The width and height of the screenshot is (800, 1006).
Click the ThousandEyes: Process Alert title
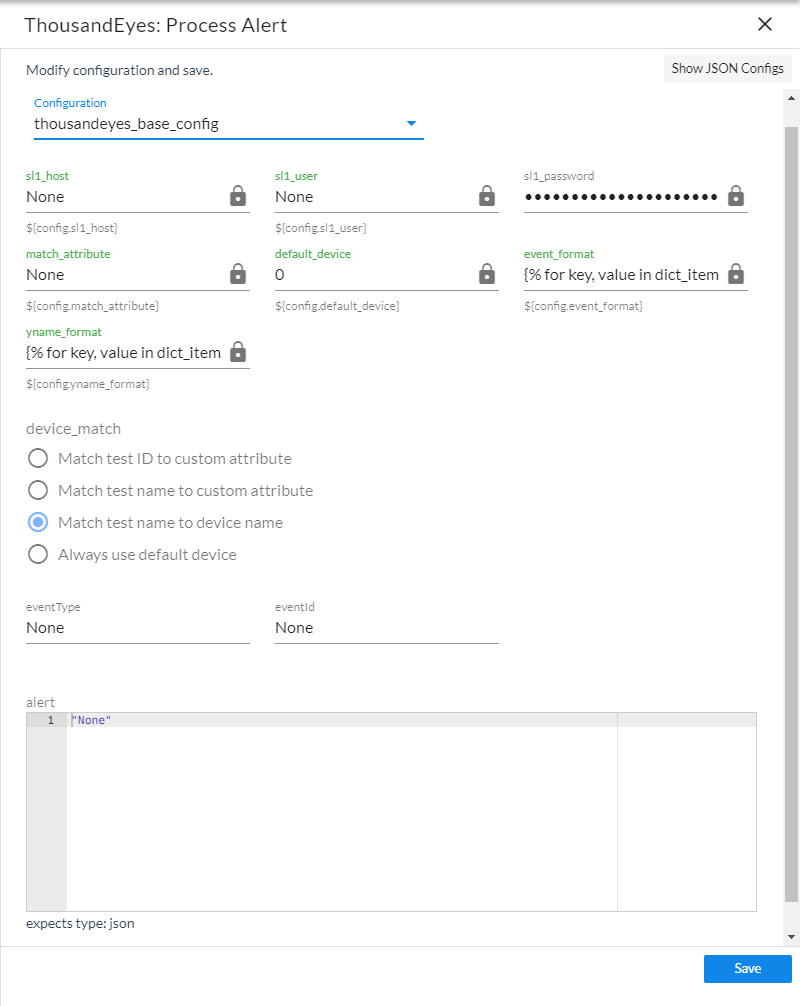[156, 25]
